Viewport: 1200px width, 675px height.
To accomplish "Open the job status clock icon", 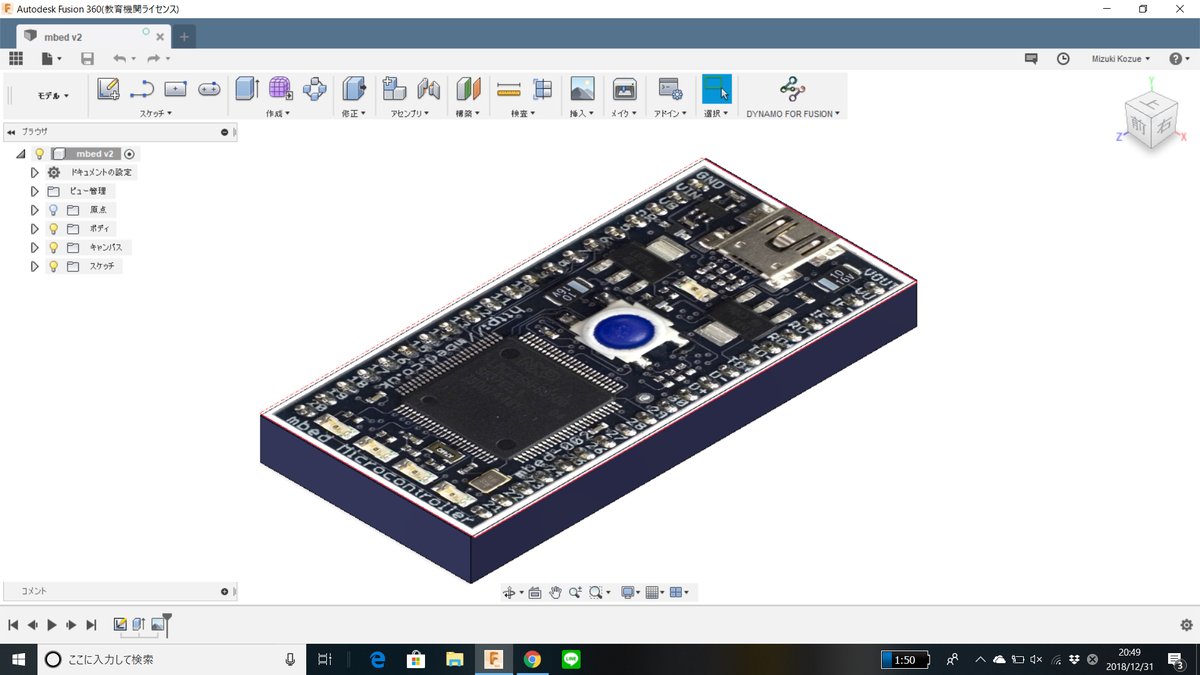I will point(1063,59).
